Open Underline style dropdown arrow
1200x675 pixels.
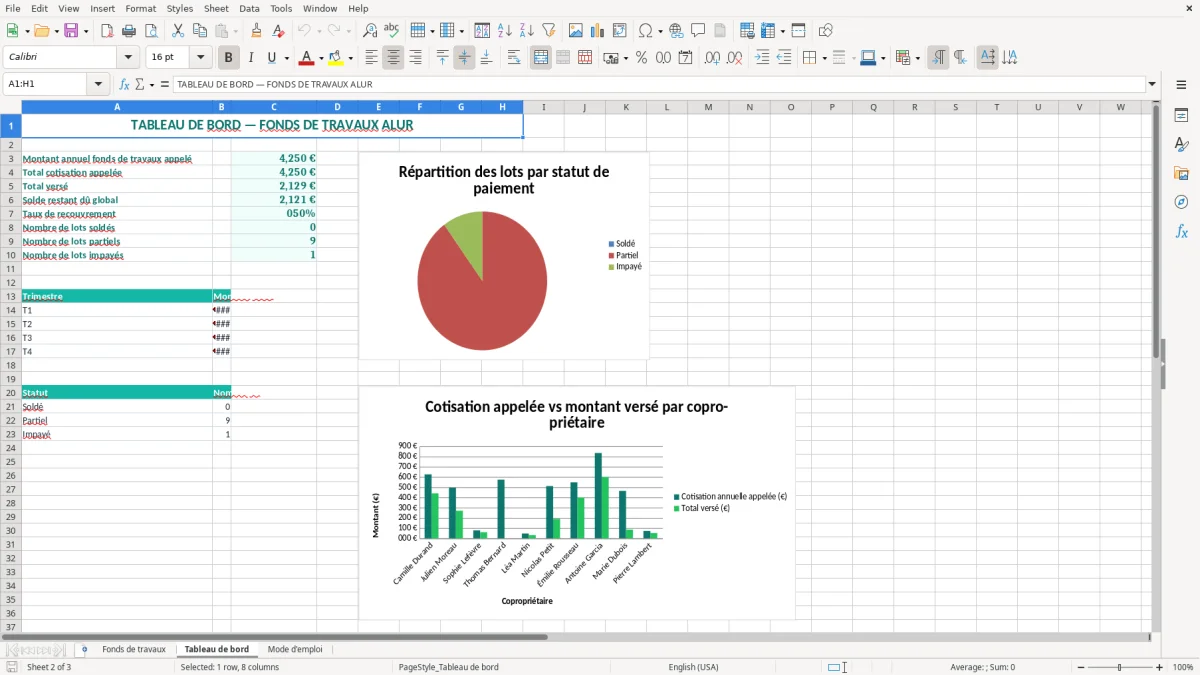click(286, 58)
